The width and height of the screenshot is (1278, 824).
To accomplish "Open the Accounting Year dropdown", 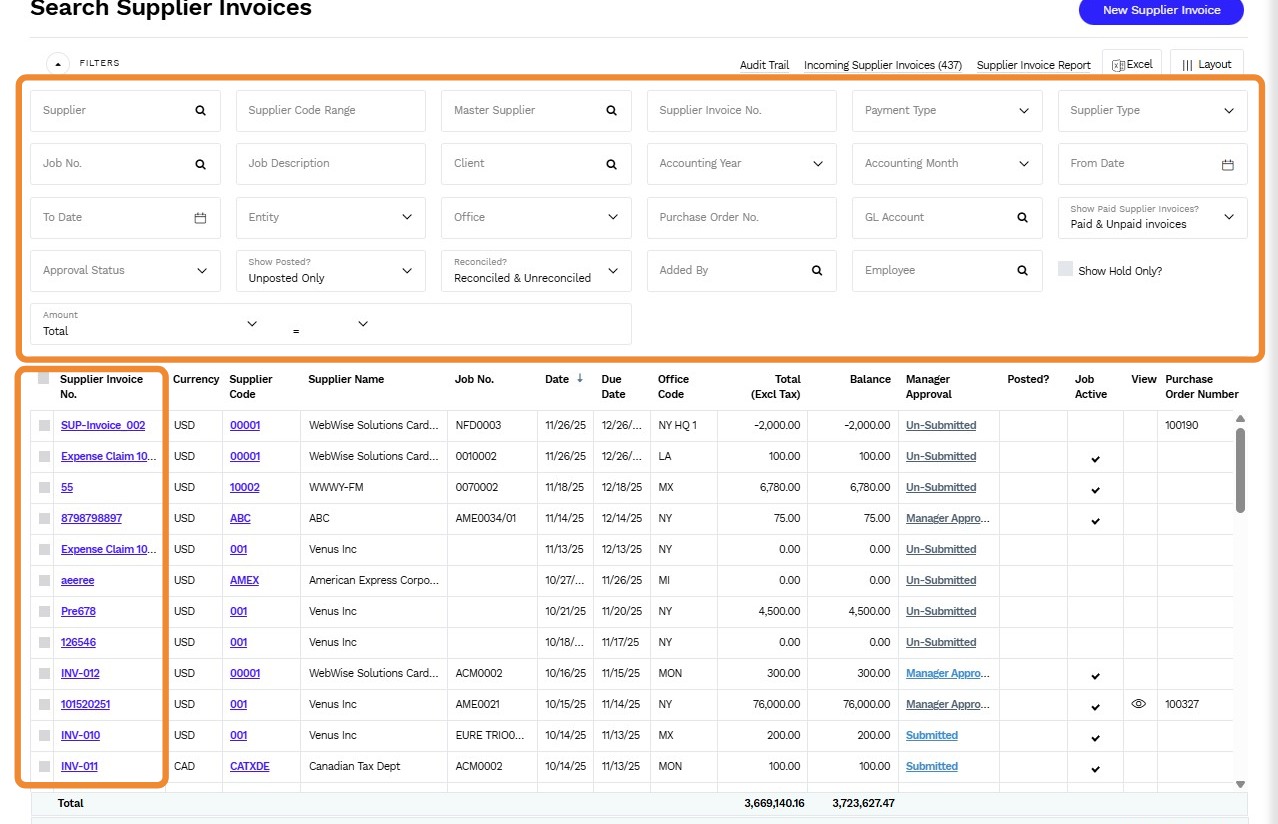I will 818,164.
